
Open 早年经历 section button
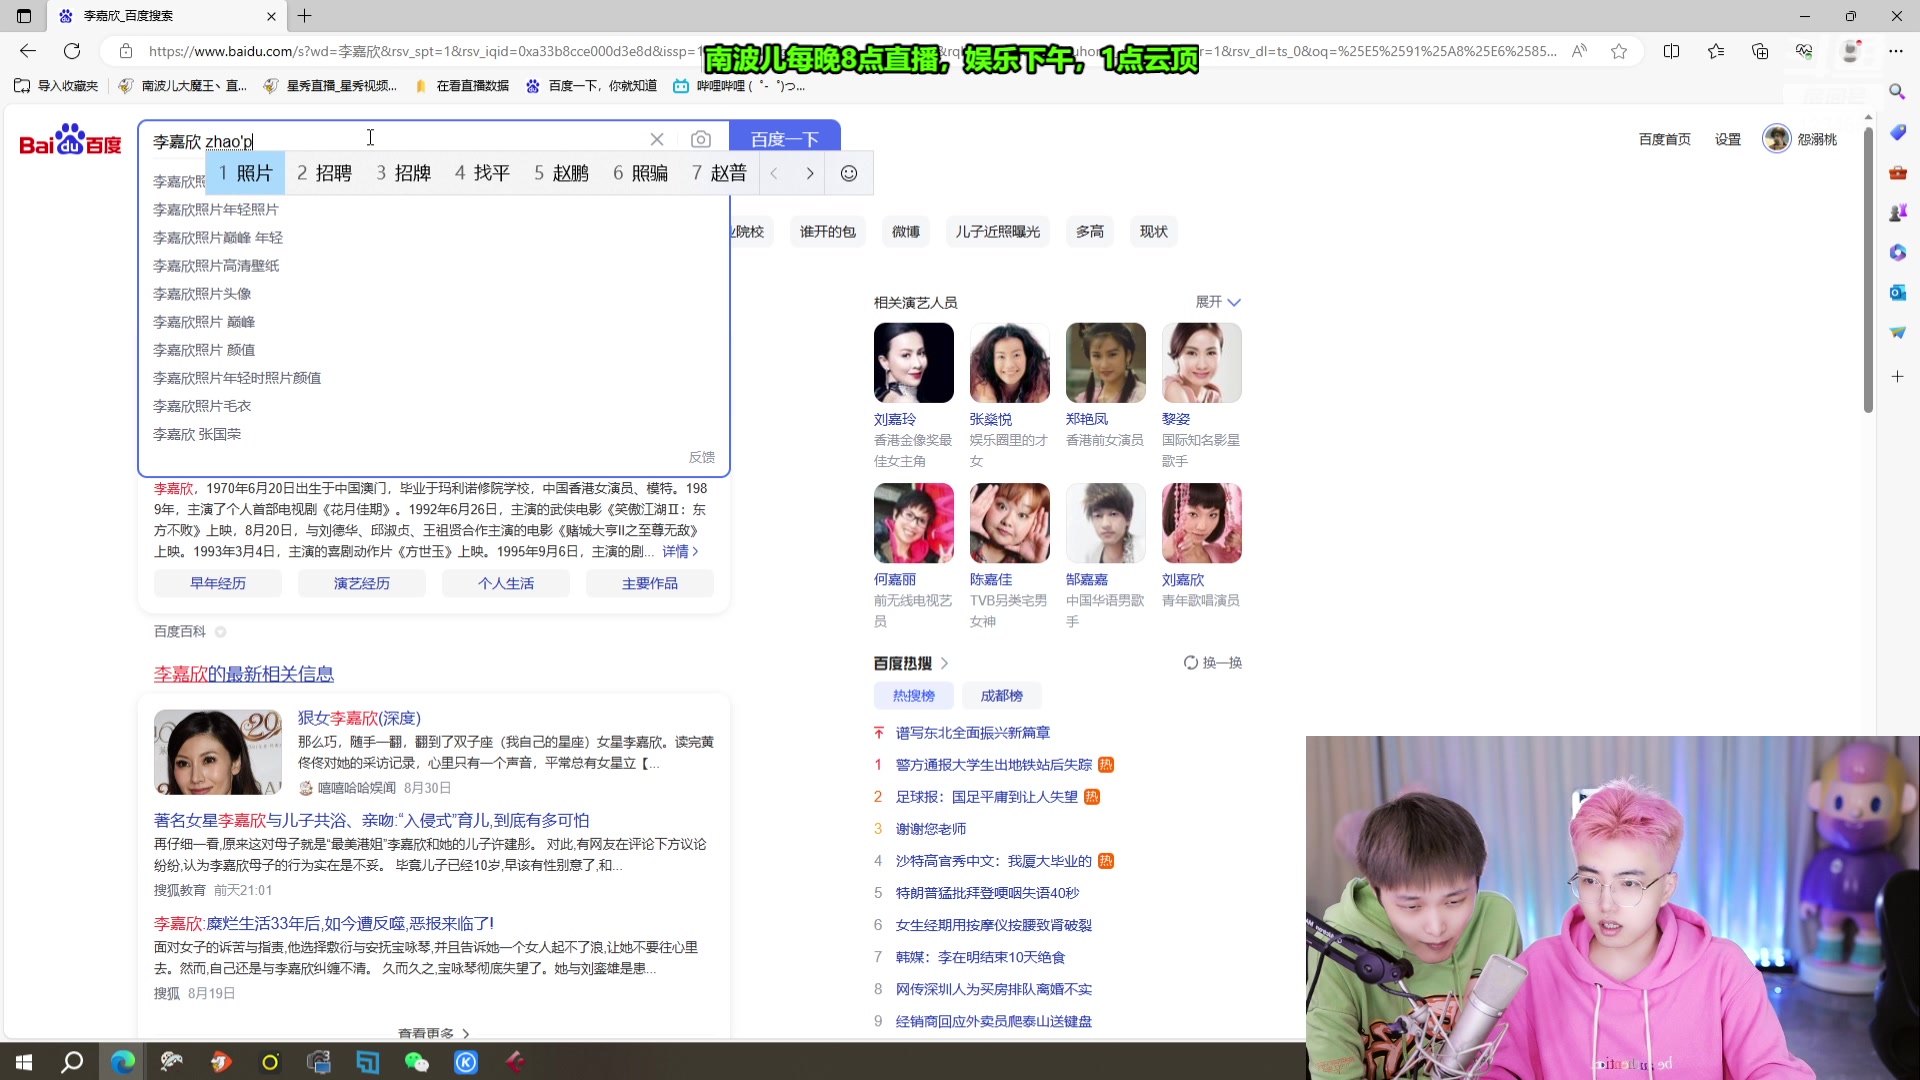click(x=218, y=583)
